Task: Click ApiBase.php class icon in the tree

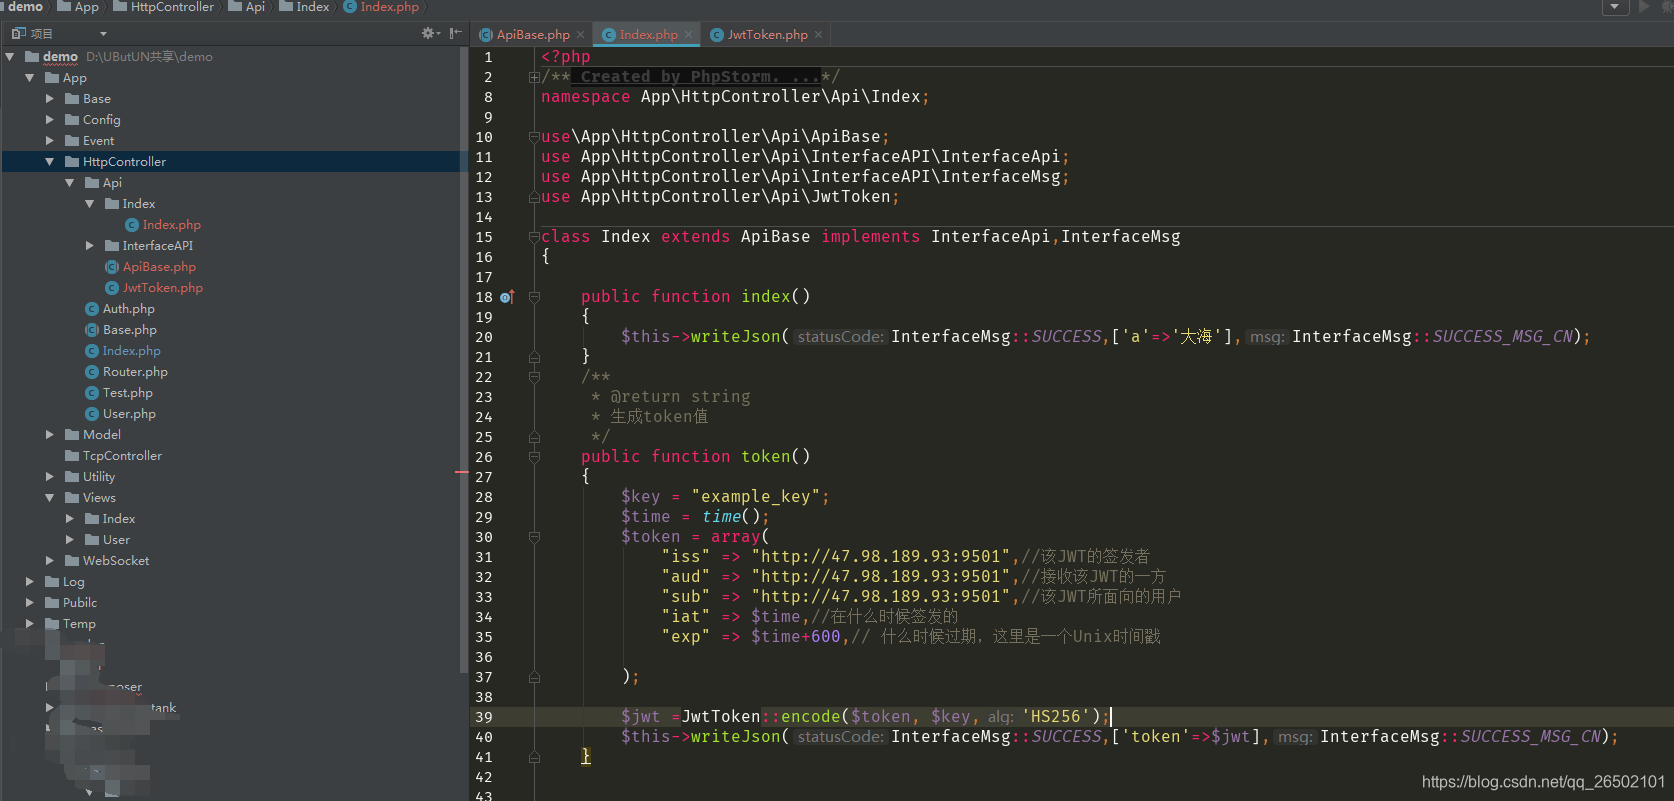Action: point(112,267)
